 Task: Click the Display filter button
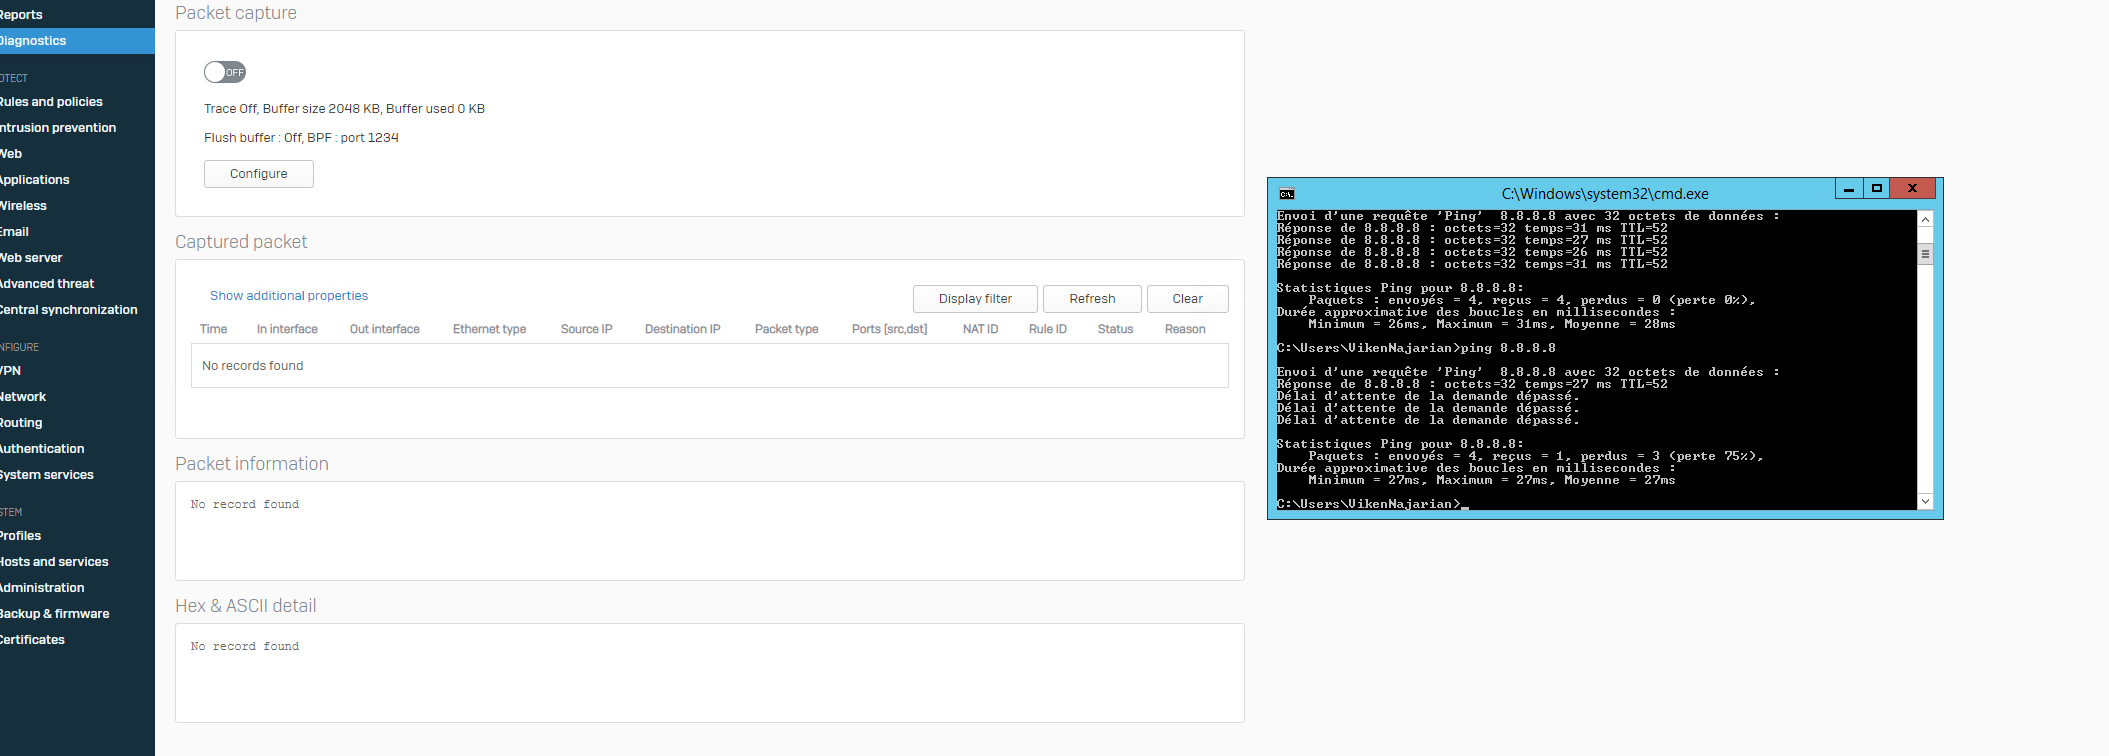pyautogui.click(x=975, y=299)
